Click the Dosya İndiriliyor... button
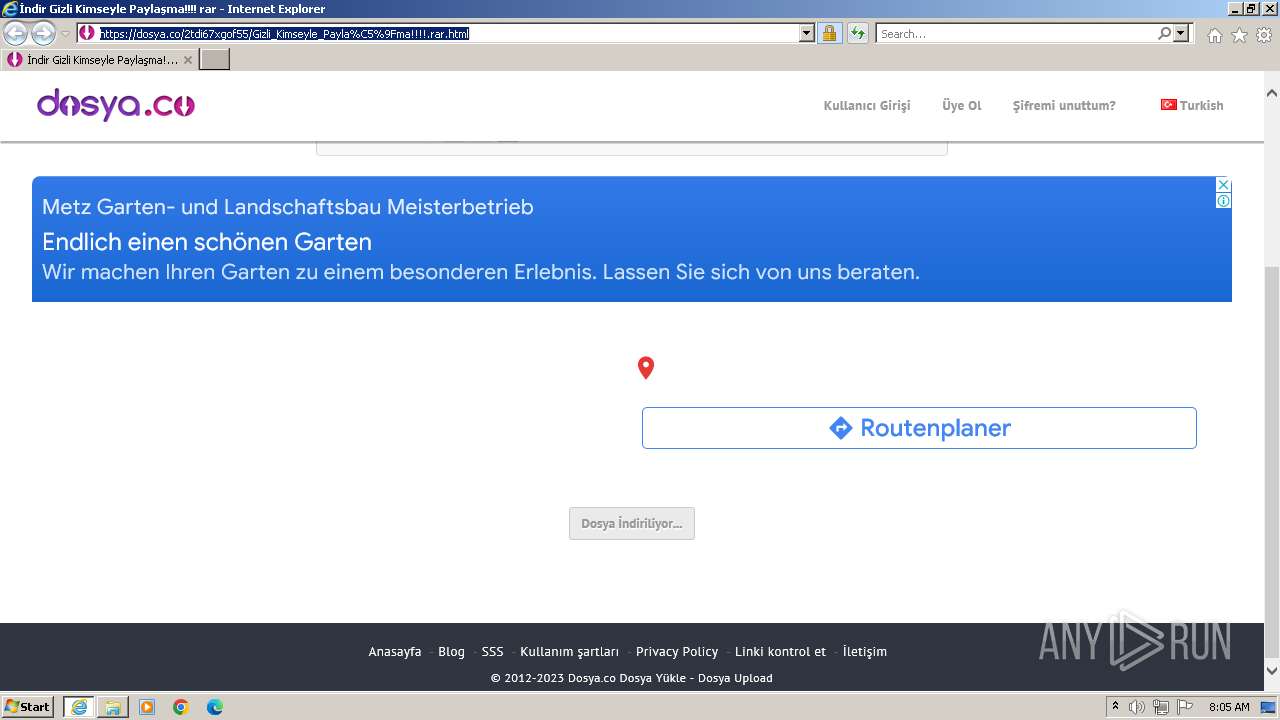This screenshot has width=1280, height=720. (x=632, y=523)
